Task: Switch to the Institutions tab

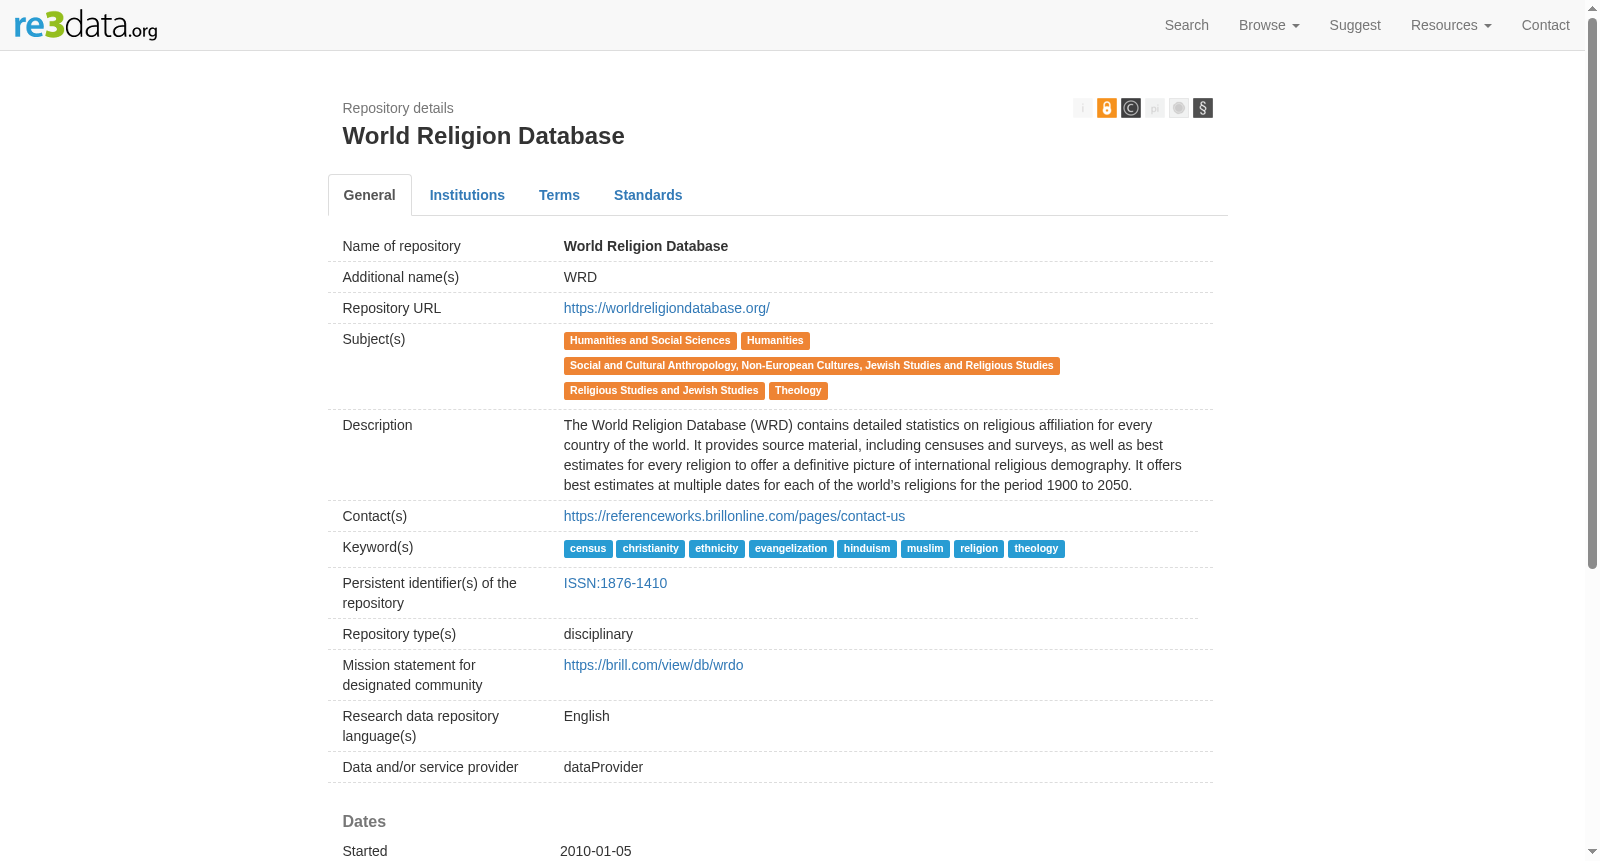Action: point(467,195)
